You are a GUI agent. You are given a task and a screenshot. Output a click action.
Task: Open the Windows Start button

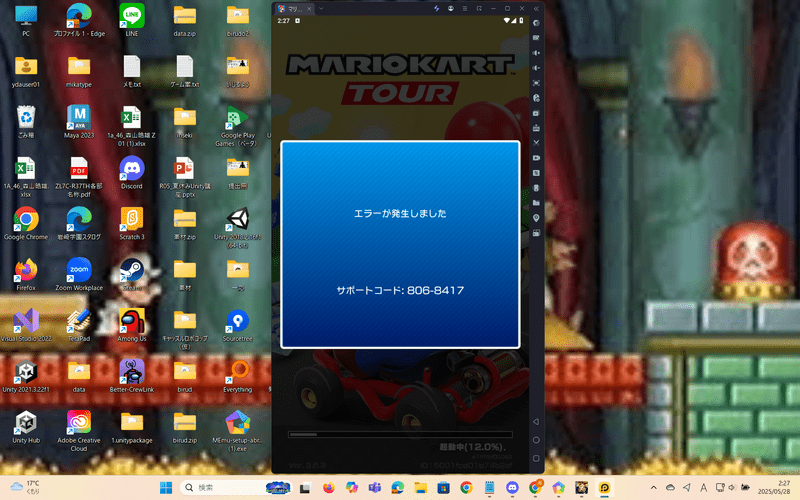(x=166, y=488)
